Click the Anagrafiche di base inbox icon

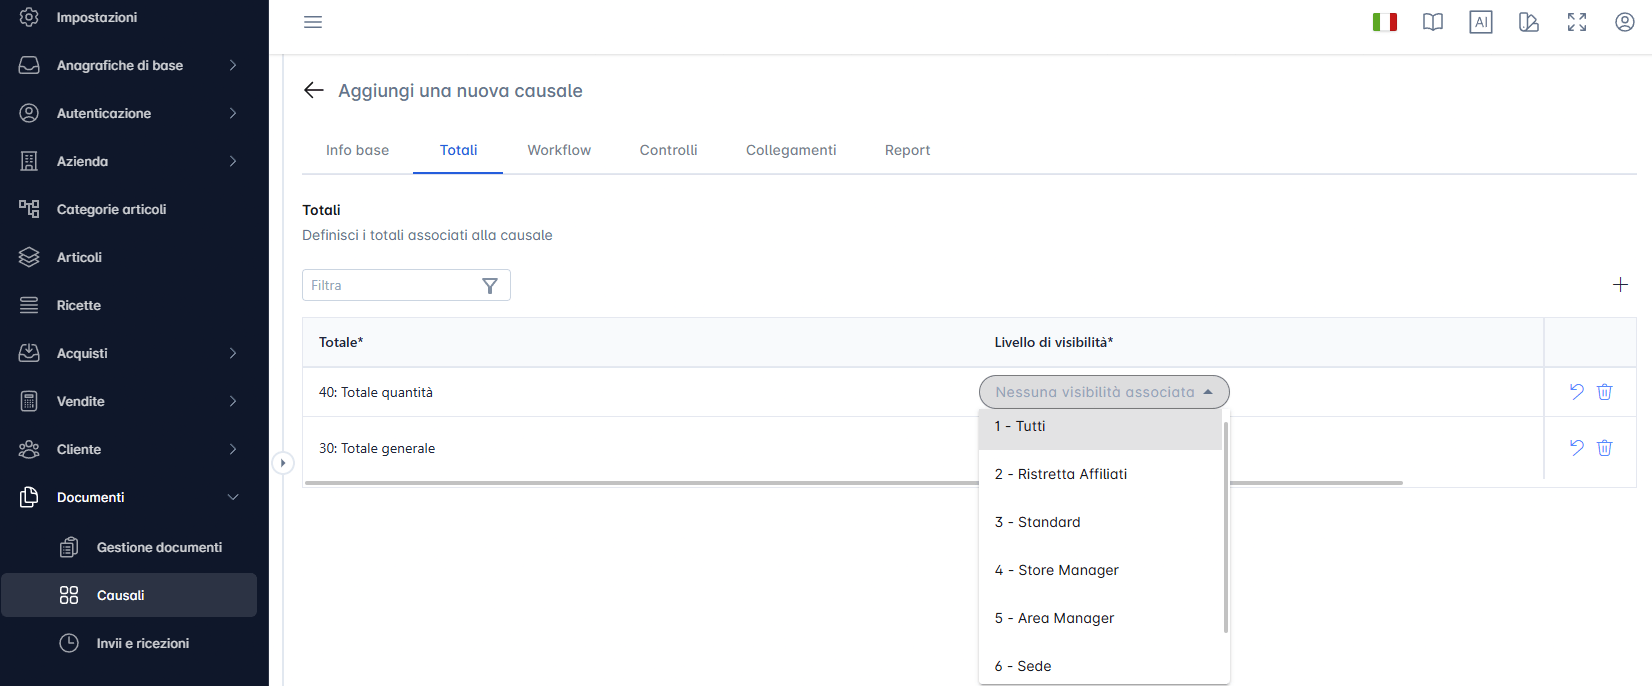[29, 65]
